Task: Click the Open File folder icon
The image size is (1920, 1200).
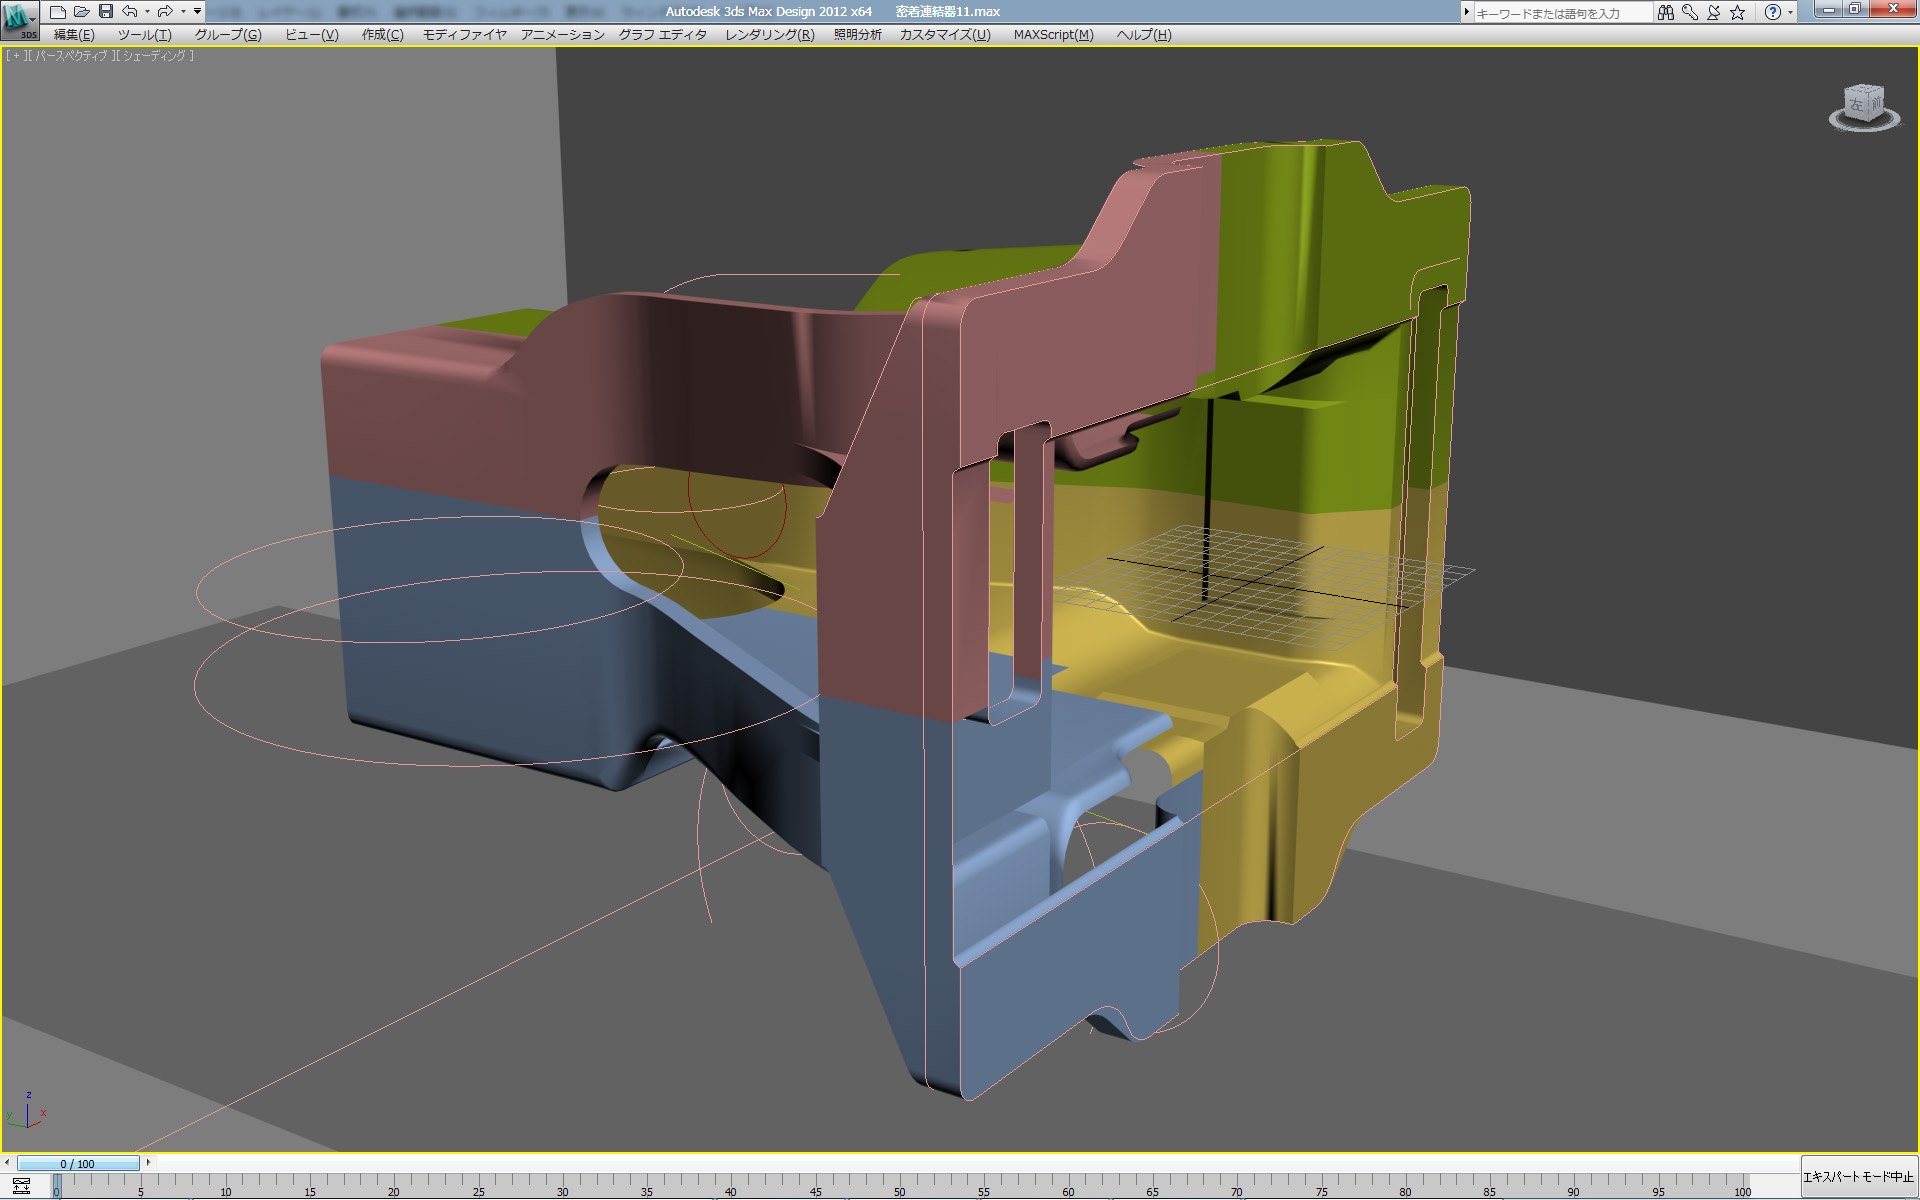Action: (82, 12)
